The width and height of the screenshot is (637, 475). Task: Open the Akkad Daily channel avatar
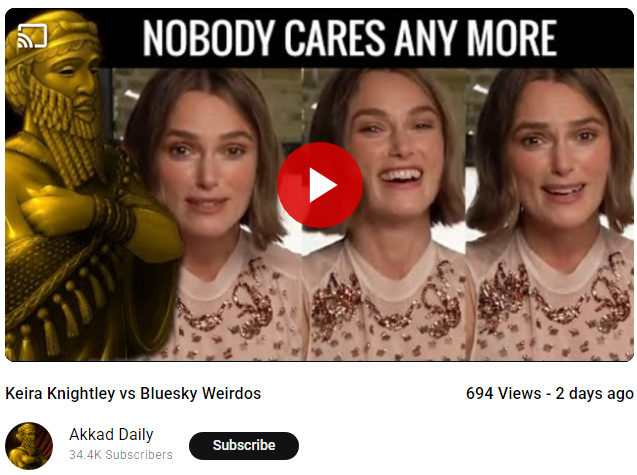(x=29, y=446)
